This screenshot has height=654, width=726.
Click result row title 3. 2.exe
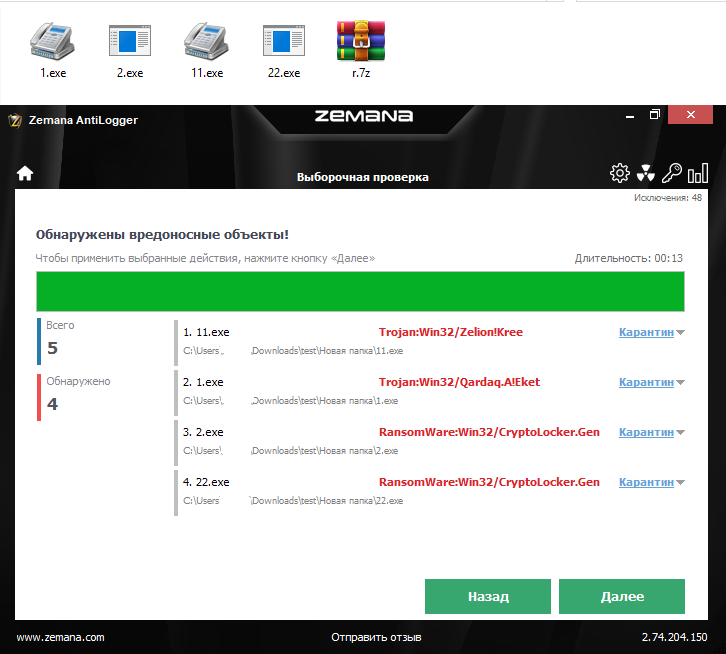tap(203, 432)
